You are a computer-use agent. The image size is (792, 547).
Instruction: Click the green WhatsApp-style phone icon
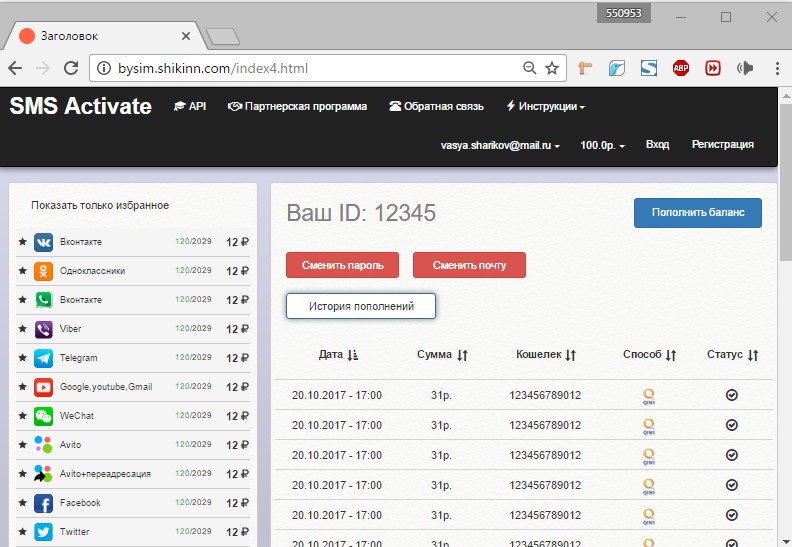pos(43,300)
